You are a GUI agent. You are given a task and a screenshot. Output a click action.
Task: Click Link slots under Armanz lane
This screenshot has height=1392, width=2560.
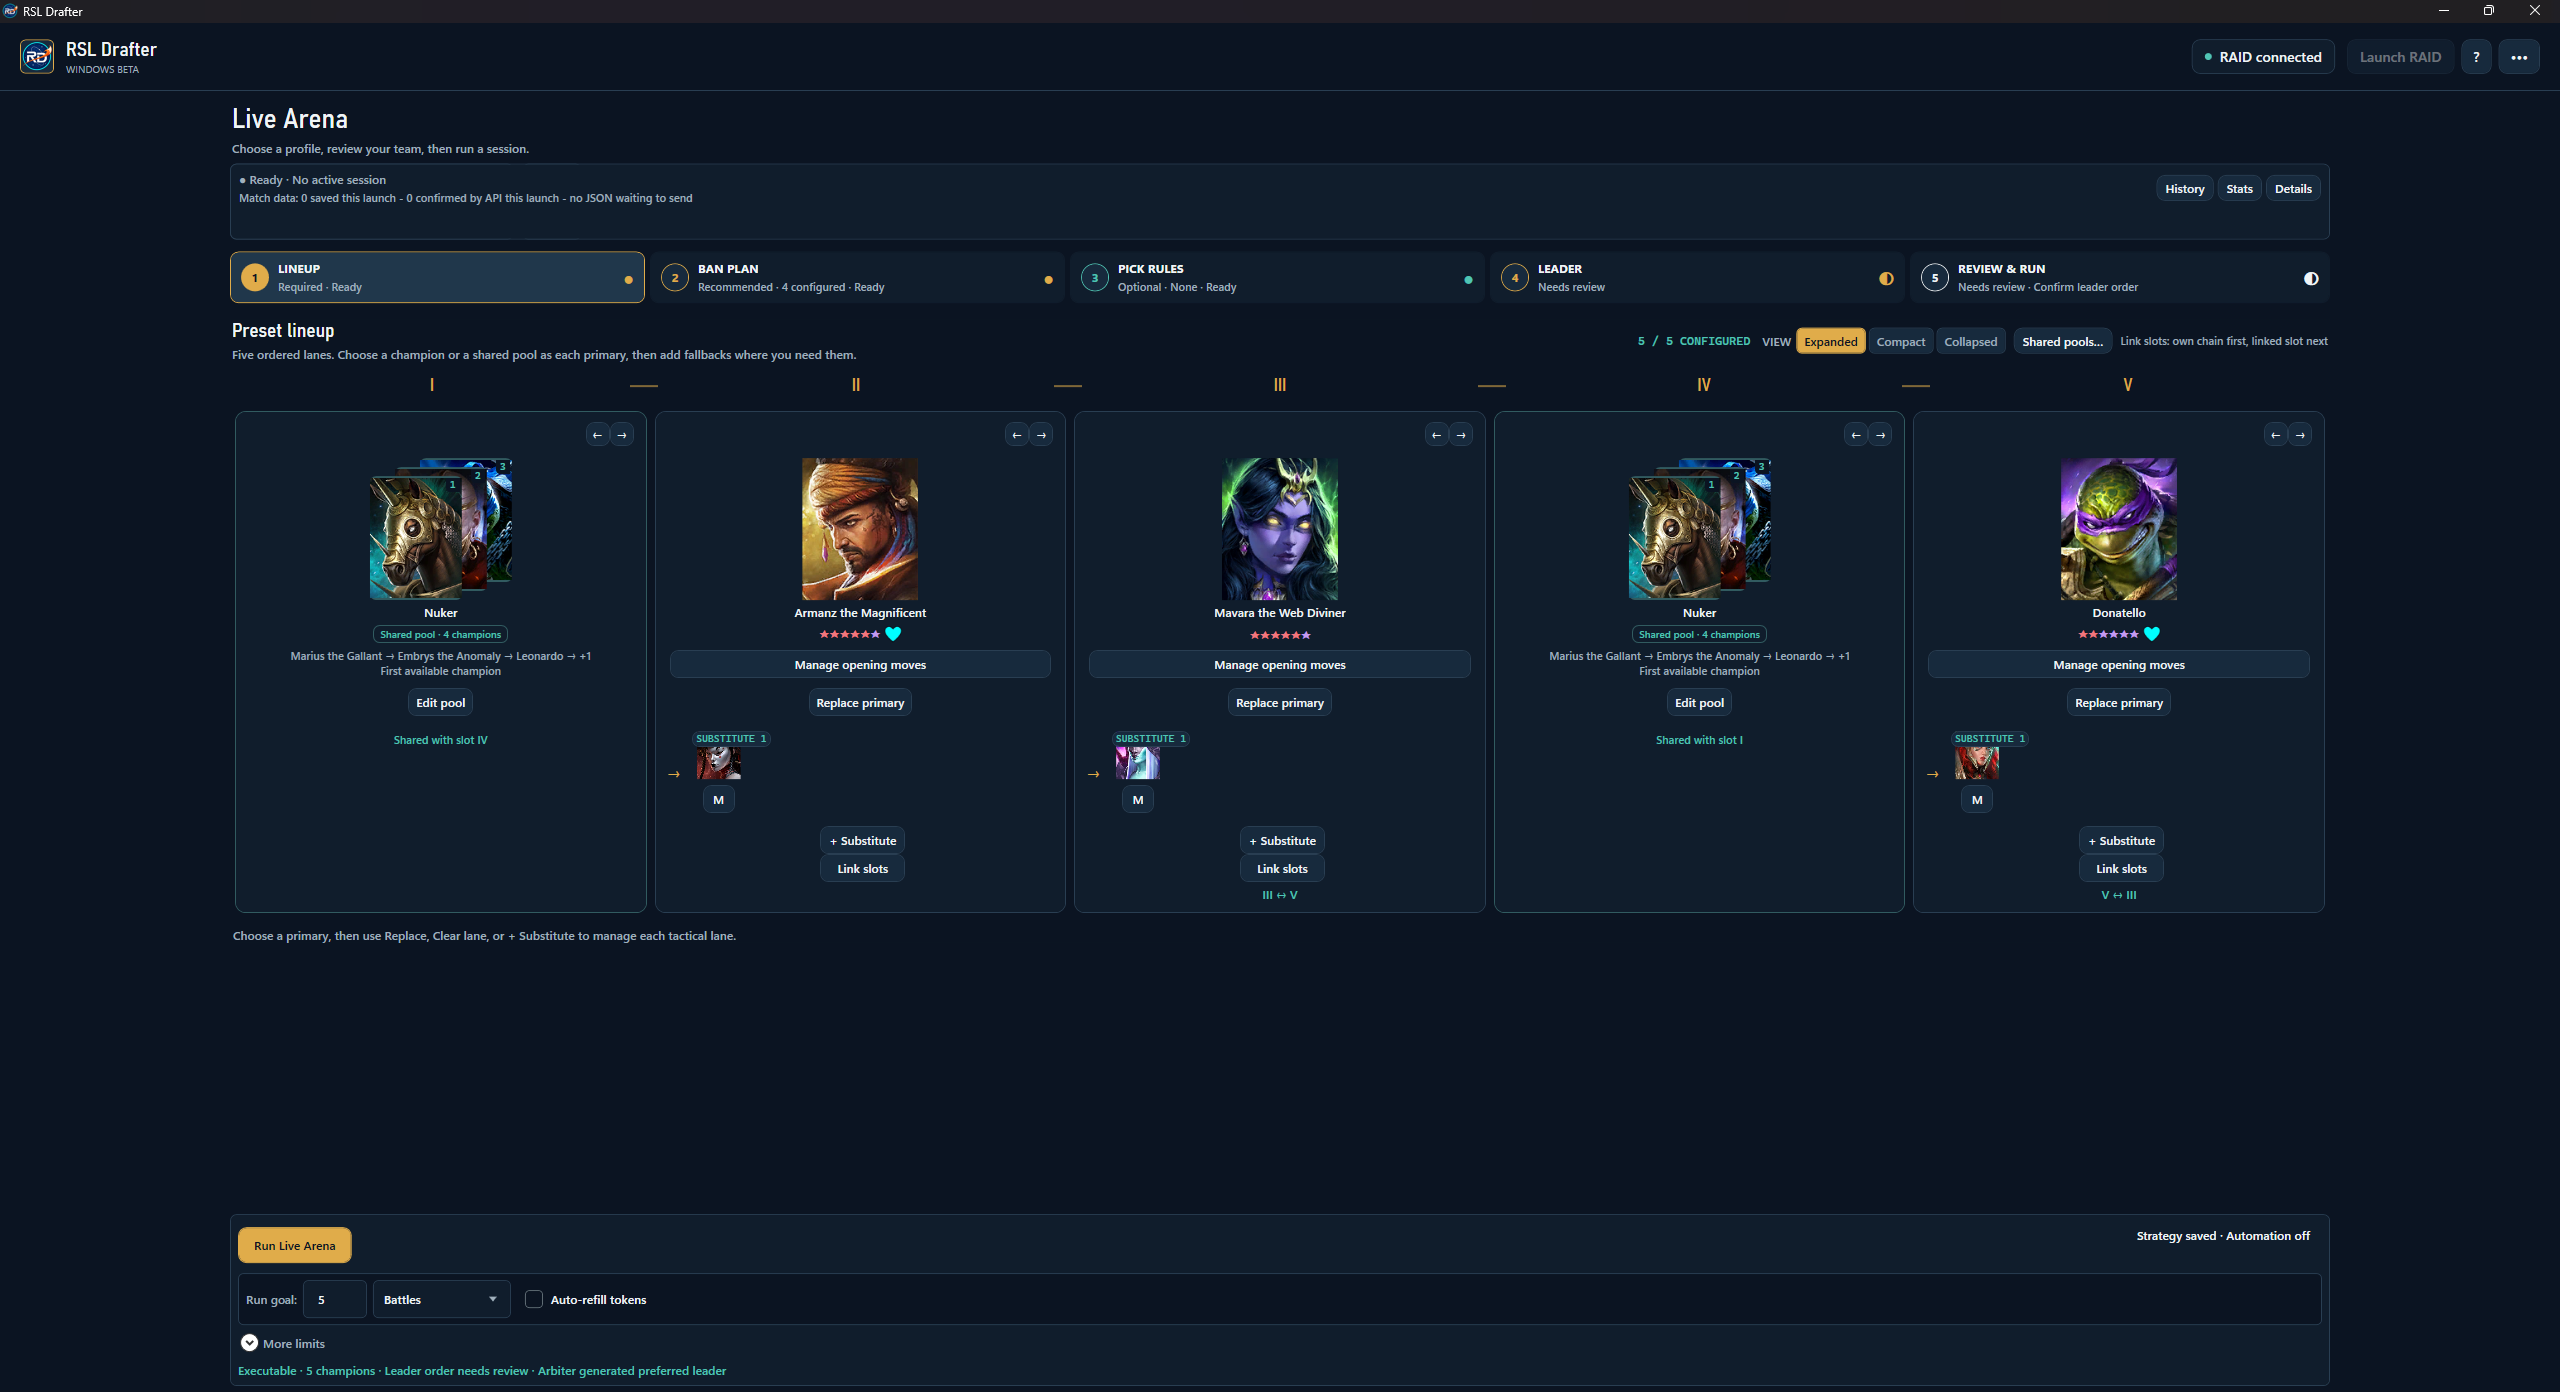coord(862,869)
